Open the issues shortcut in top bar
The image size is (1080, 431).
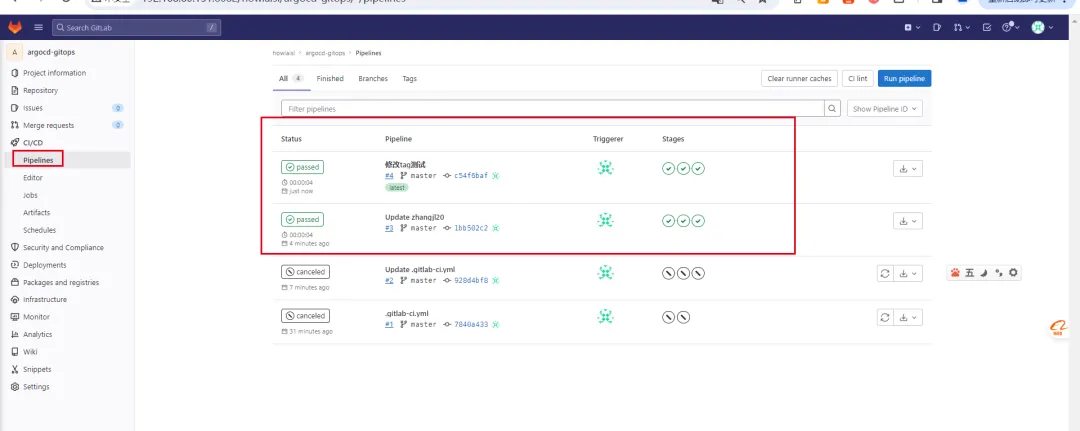click(937, 28)
